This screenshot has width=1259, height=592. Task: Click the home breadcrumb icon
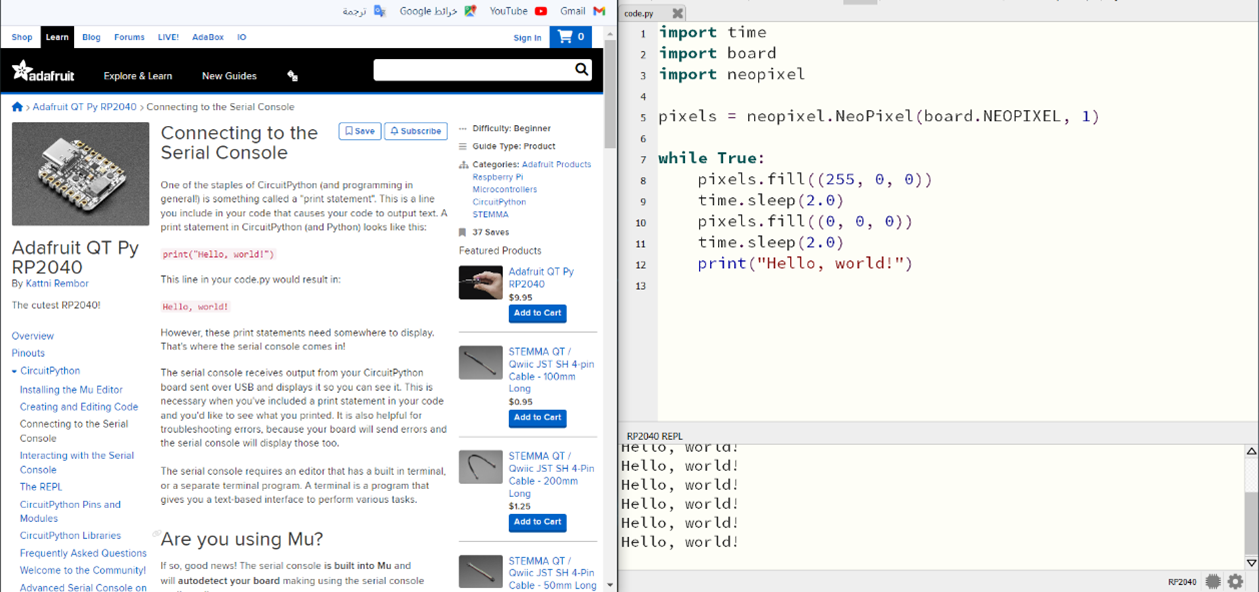click(x=16, y=106)
